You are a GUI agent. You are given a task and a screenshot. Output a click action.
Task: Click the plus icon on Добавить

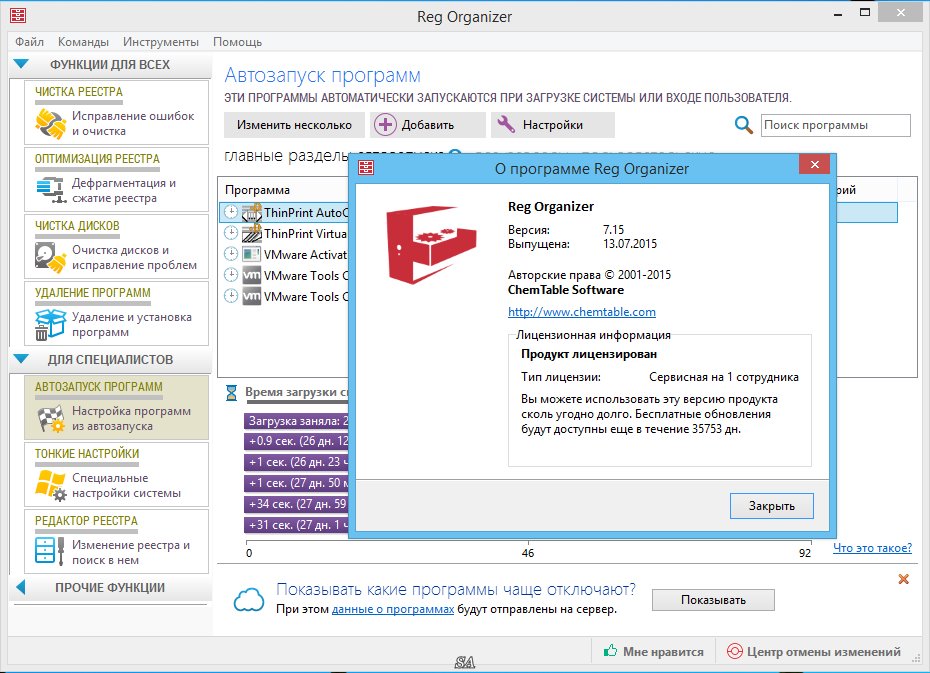pyautogui.click(x=385, y=125)
